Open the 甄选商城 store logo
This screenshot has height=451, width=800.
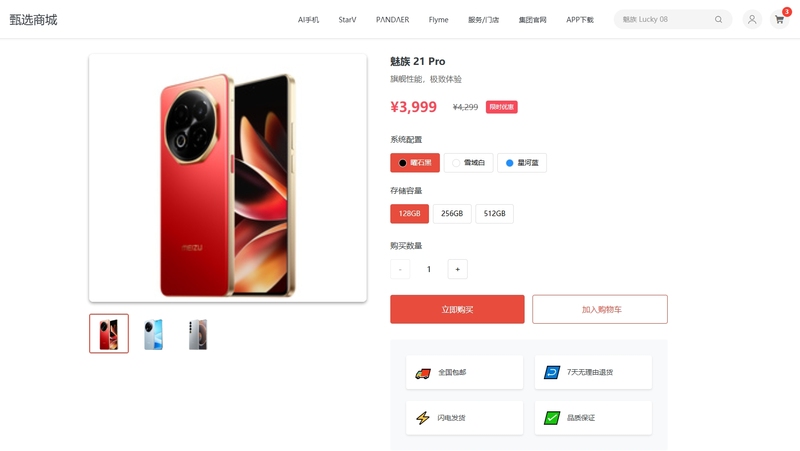click(33, 19)
